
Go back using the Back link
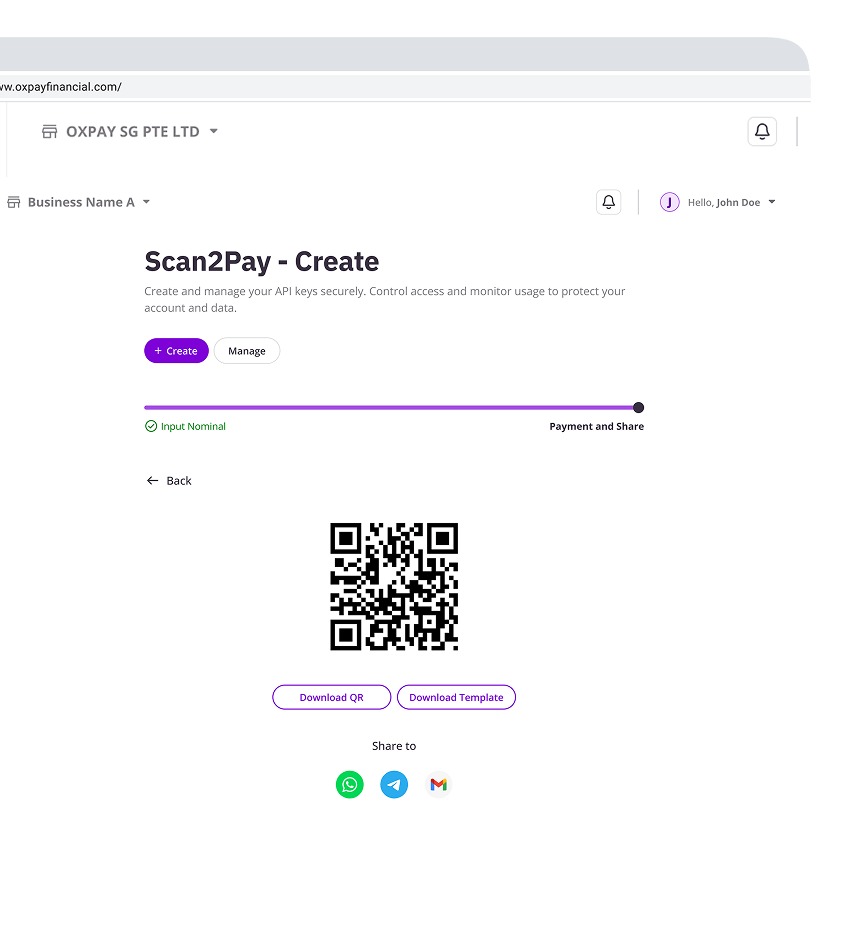[x=169, y=481]
